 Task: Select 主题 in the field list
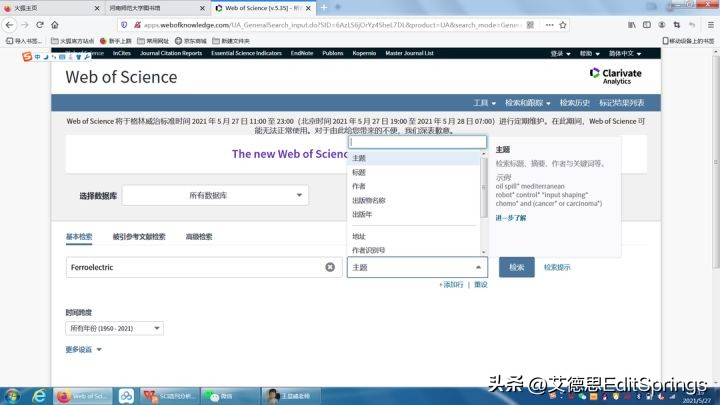tap(414, 158)
